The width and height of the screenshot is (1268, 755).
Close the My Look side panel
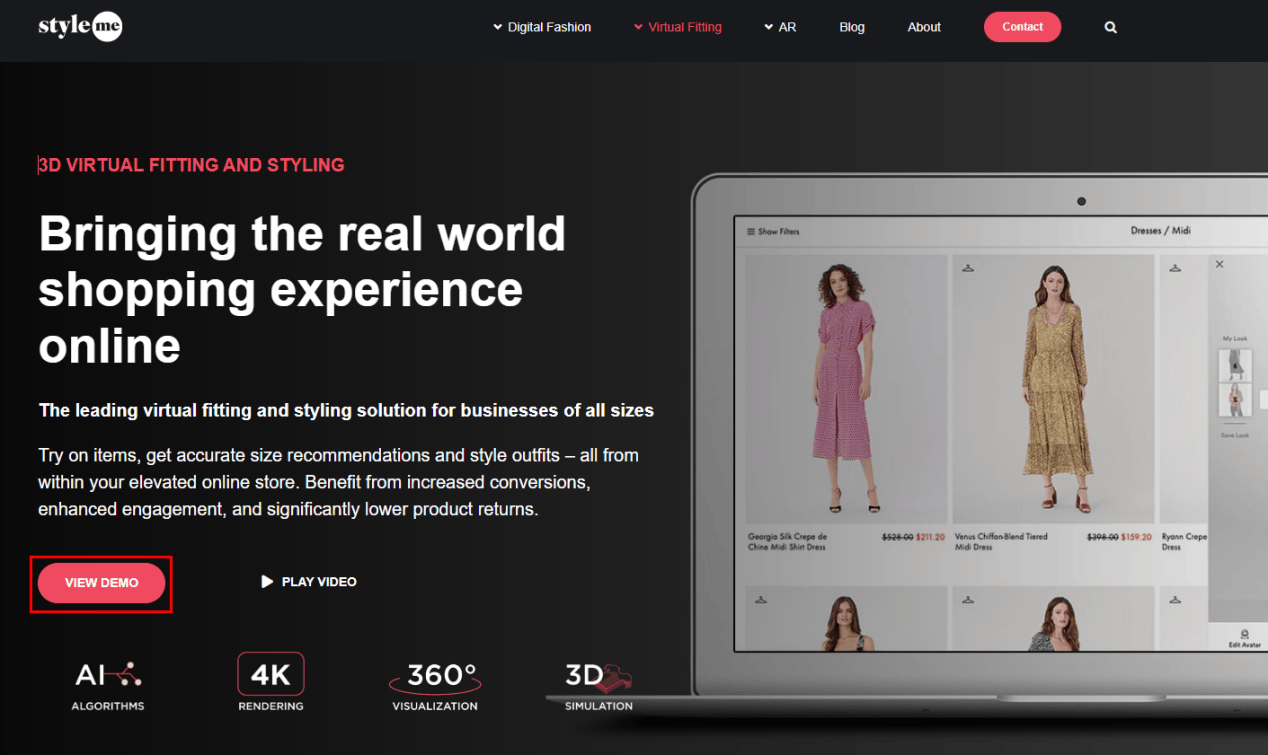[1219, 265]
